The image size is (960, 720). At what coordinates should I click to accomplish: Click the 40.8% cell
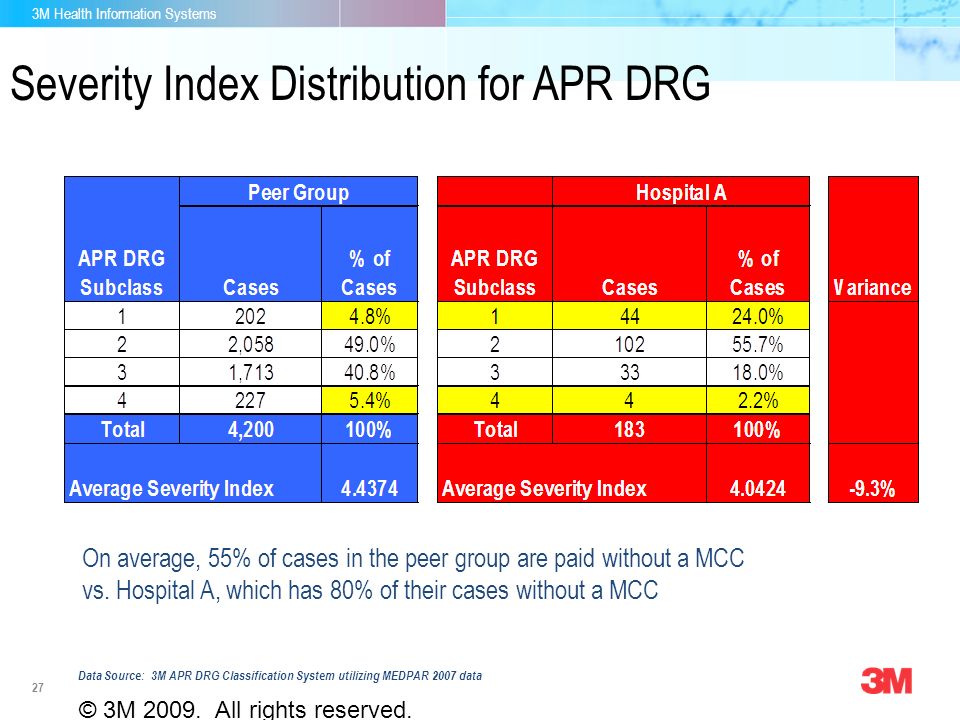(x=370, y=372)
